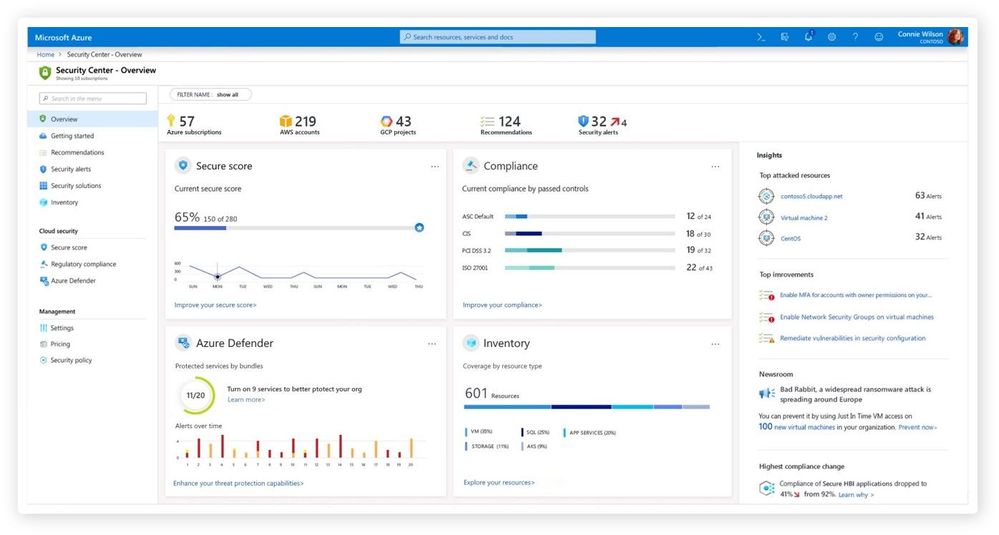The height and width of the screenshot is (535, 999).
Task: Click the Azure Defender card icon
Action: click(183, 343)
